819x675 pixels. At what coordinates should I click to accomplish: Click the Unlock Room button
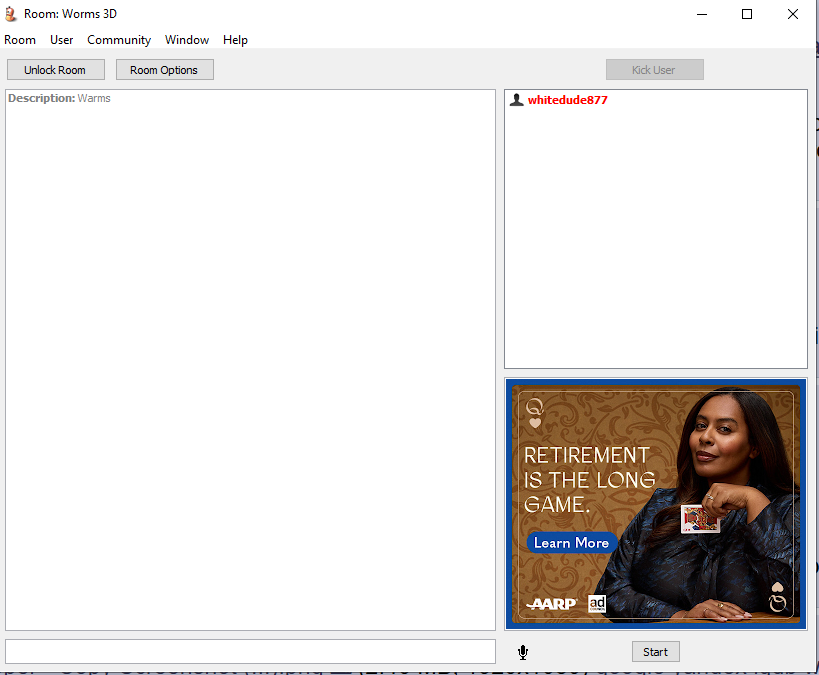(x=55, y=69)
